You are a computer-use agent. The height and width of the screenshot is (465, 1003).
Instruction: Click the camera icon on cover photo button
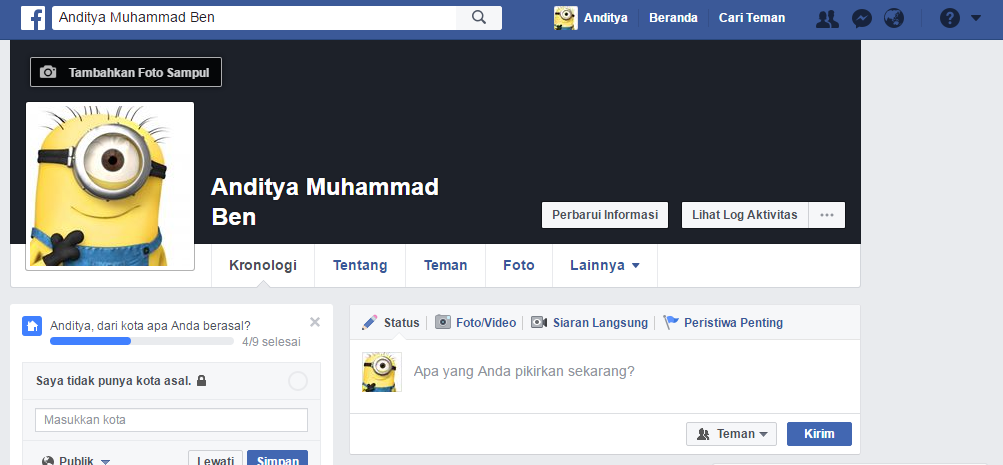[48, 72]
